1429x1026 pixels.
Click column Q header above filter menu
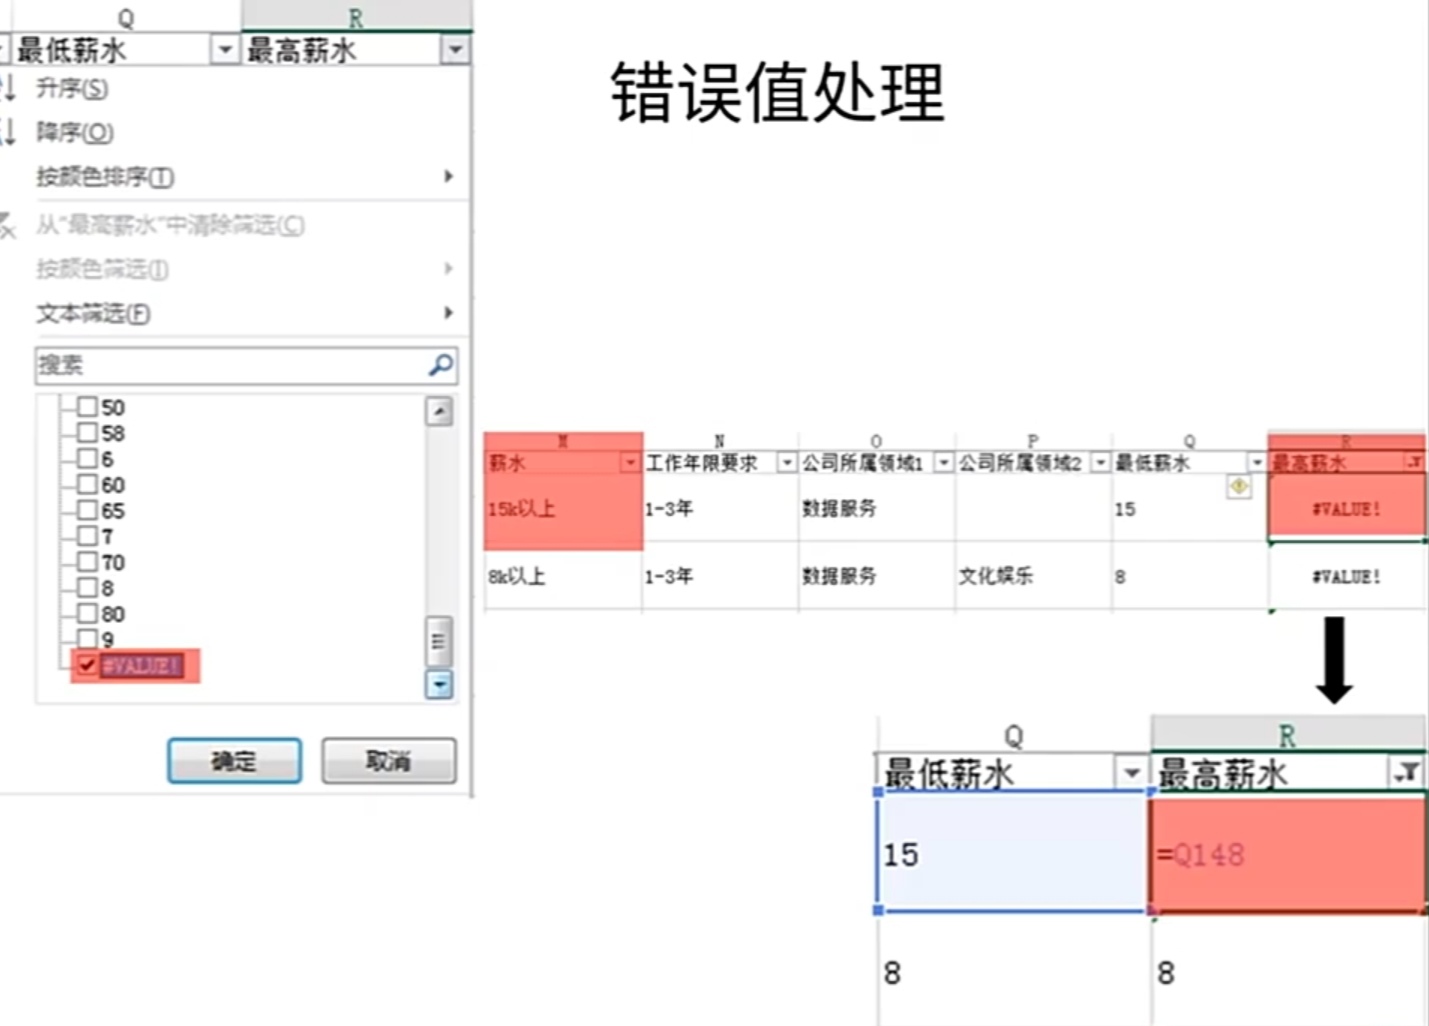click(125, 17)
